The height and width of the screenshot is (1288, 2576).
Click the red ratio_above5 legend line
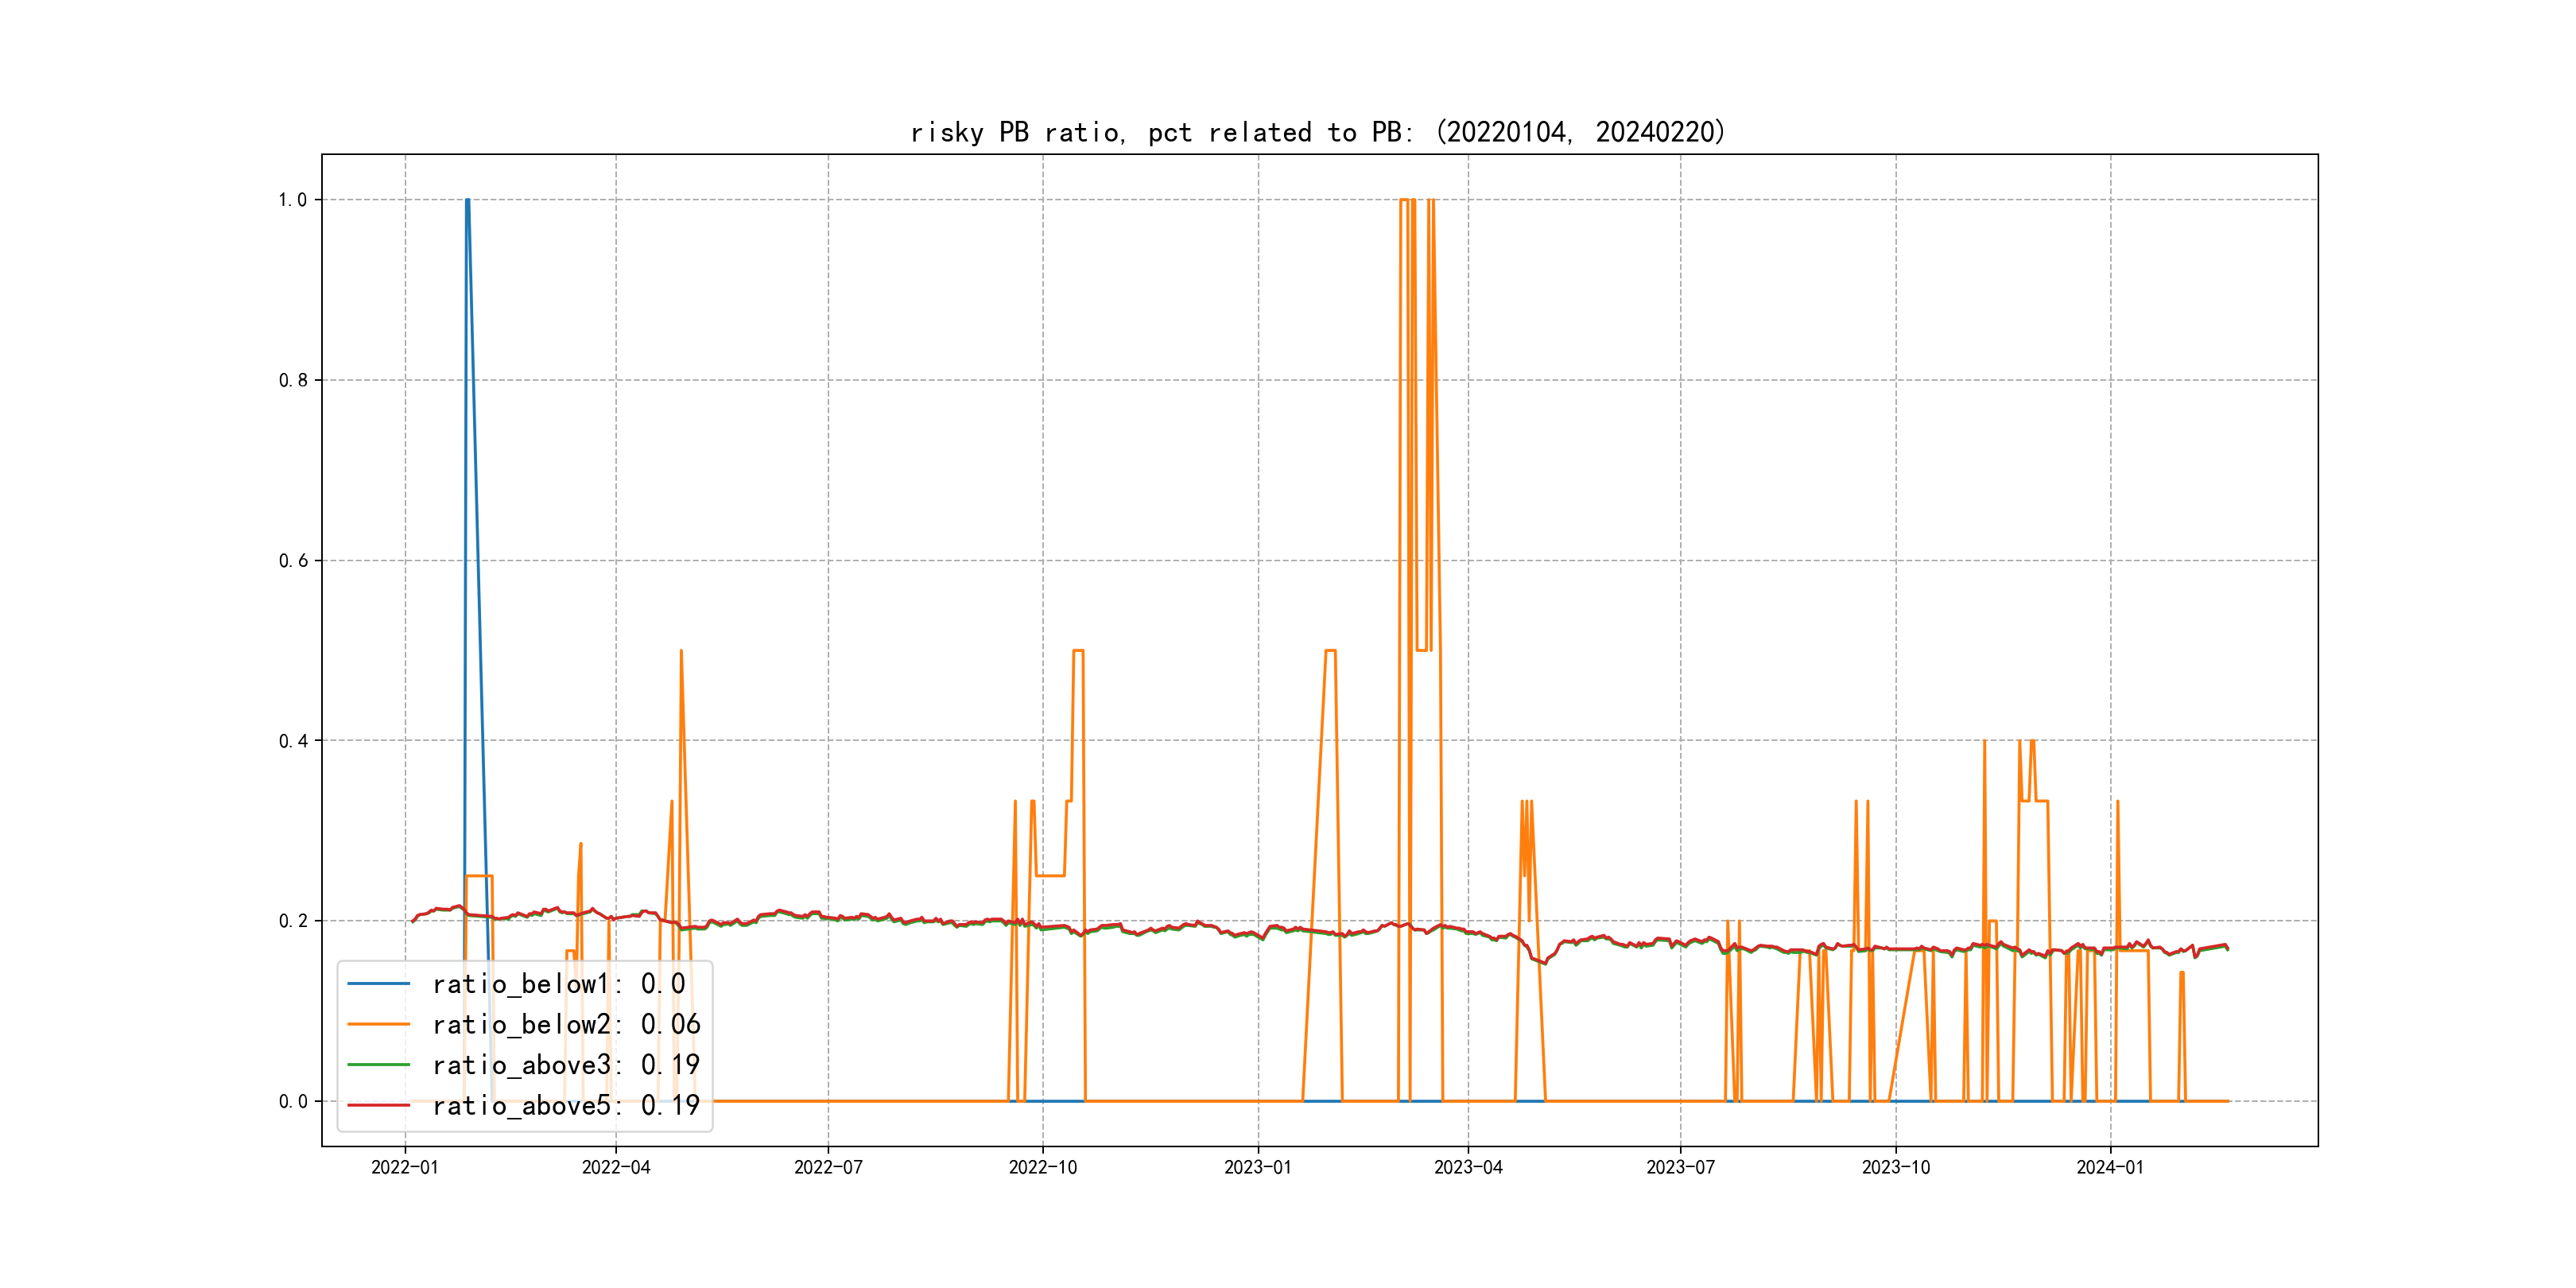pyautogui.click(x=379, y=1105)
